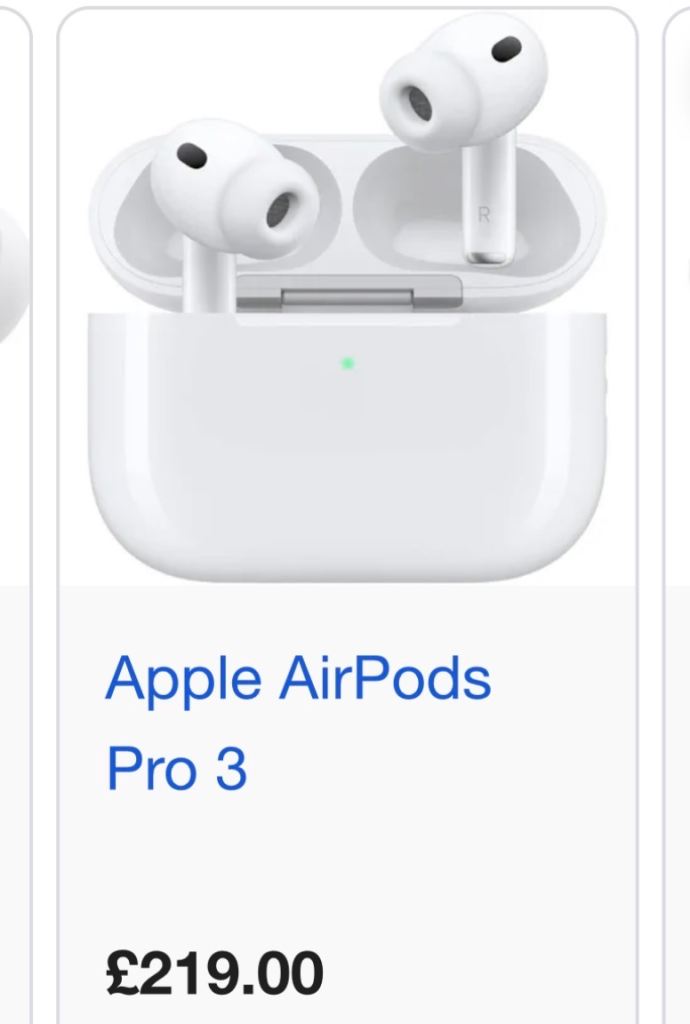Click the "Apple AirPods" line of the title
This screenshot has height=1024, width=690.
click(298, 678)
